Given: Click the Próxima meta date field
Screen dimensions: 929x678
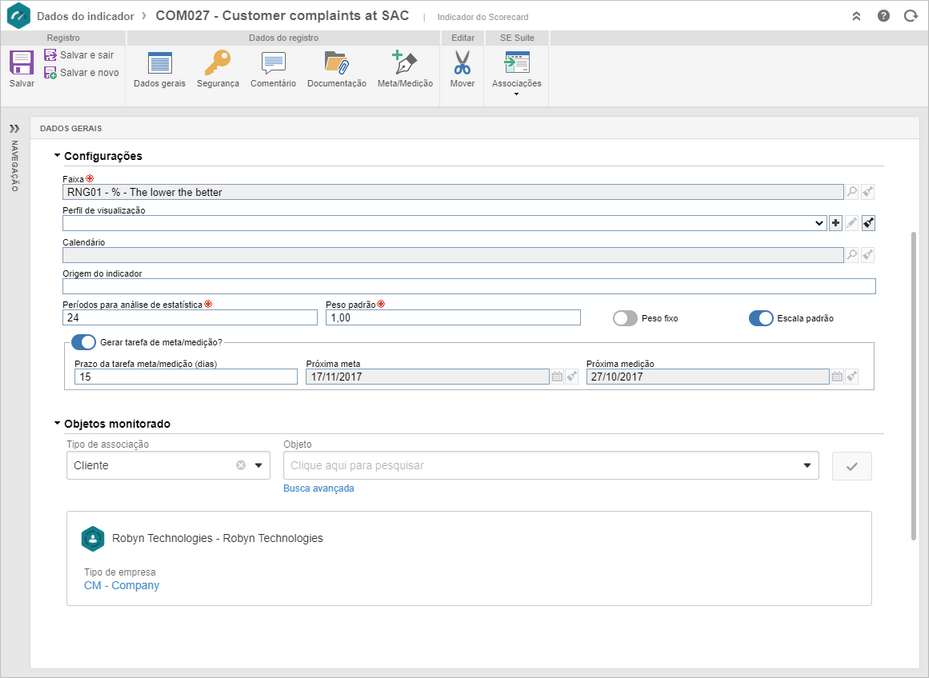Looking at the screenshot, I should pyautogui.click(x=427, y=377).
